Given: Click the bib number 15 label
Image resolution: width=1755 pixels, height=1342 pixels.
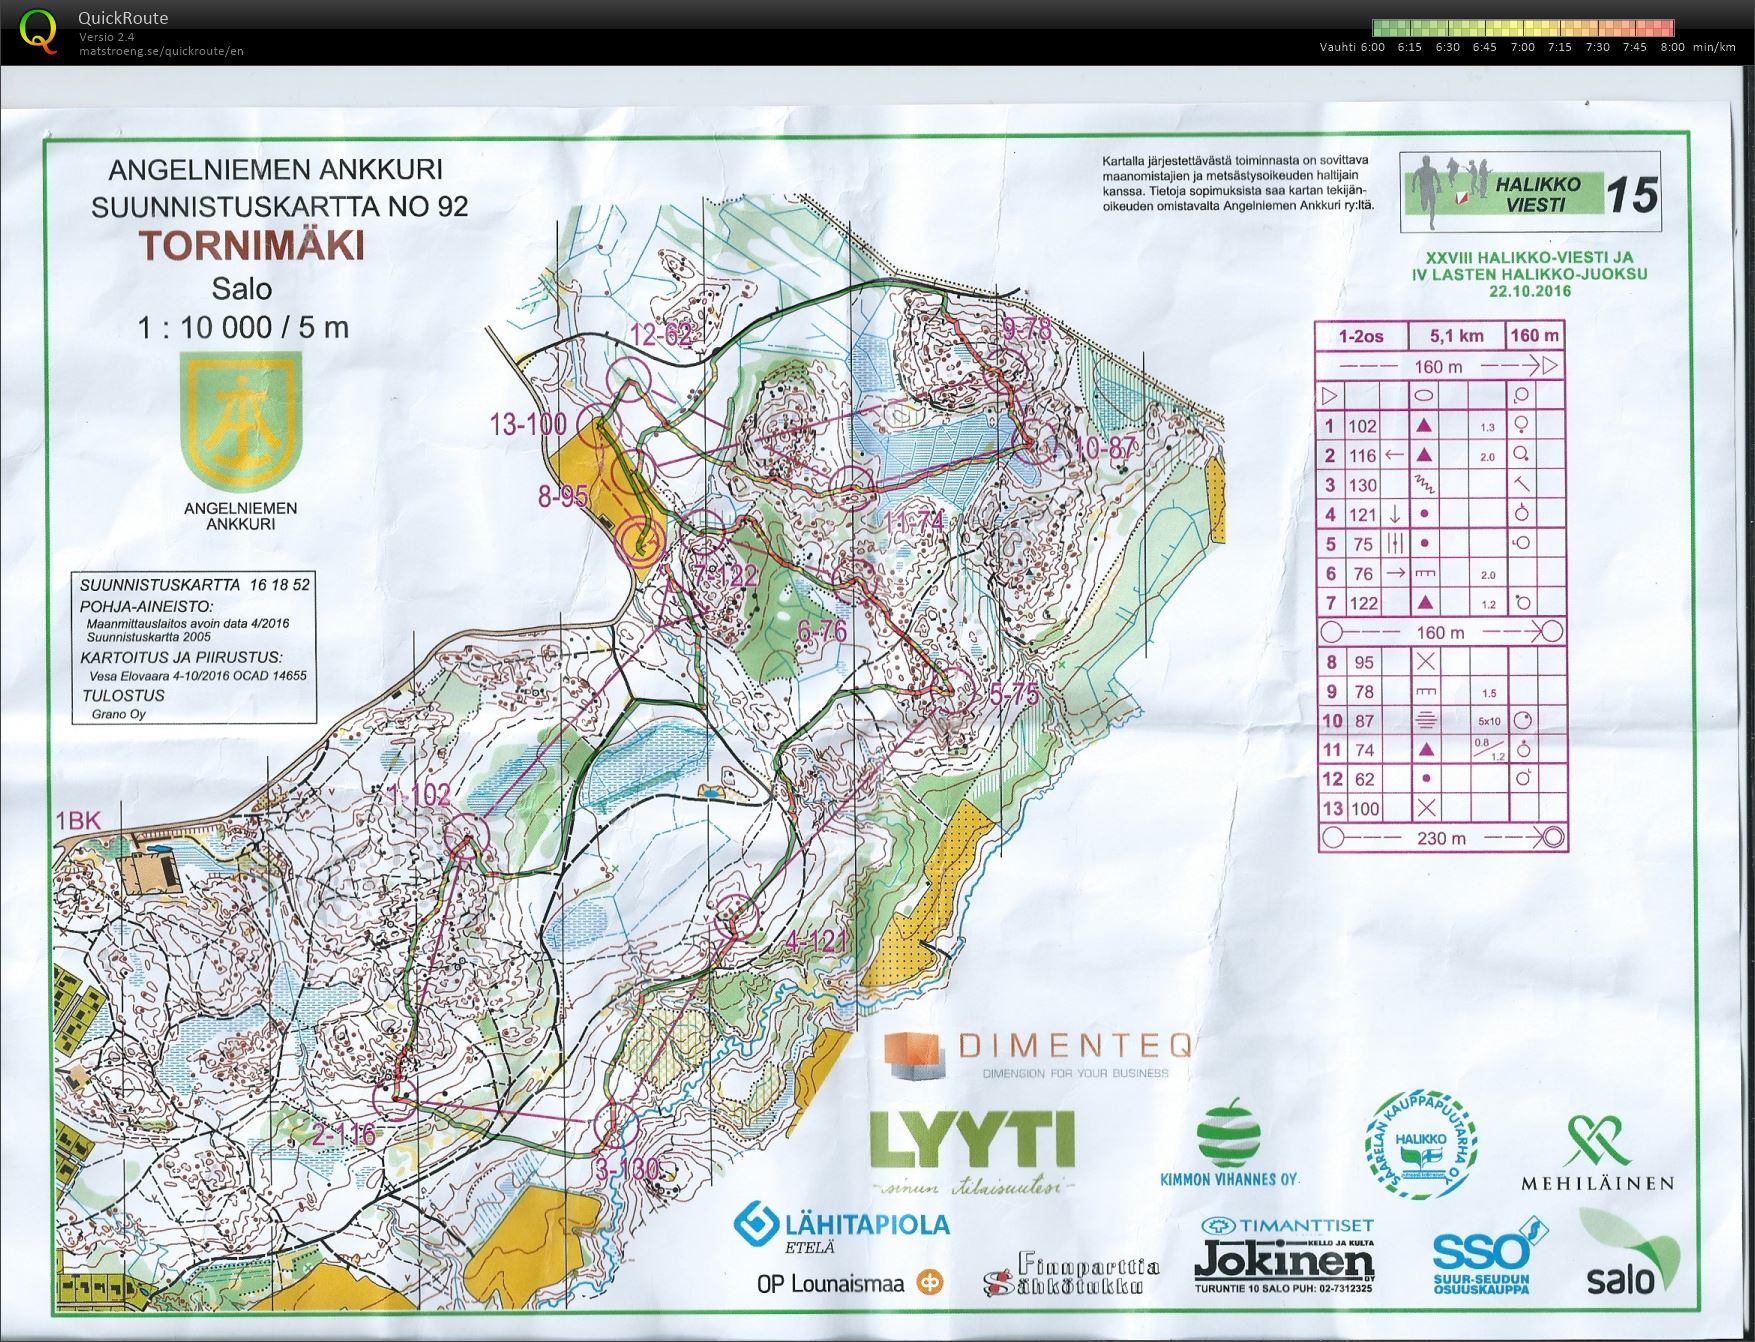Looking at the screenshot, I should tap(1631, 195).
